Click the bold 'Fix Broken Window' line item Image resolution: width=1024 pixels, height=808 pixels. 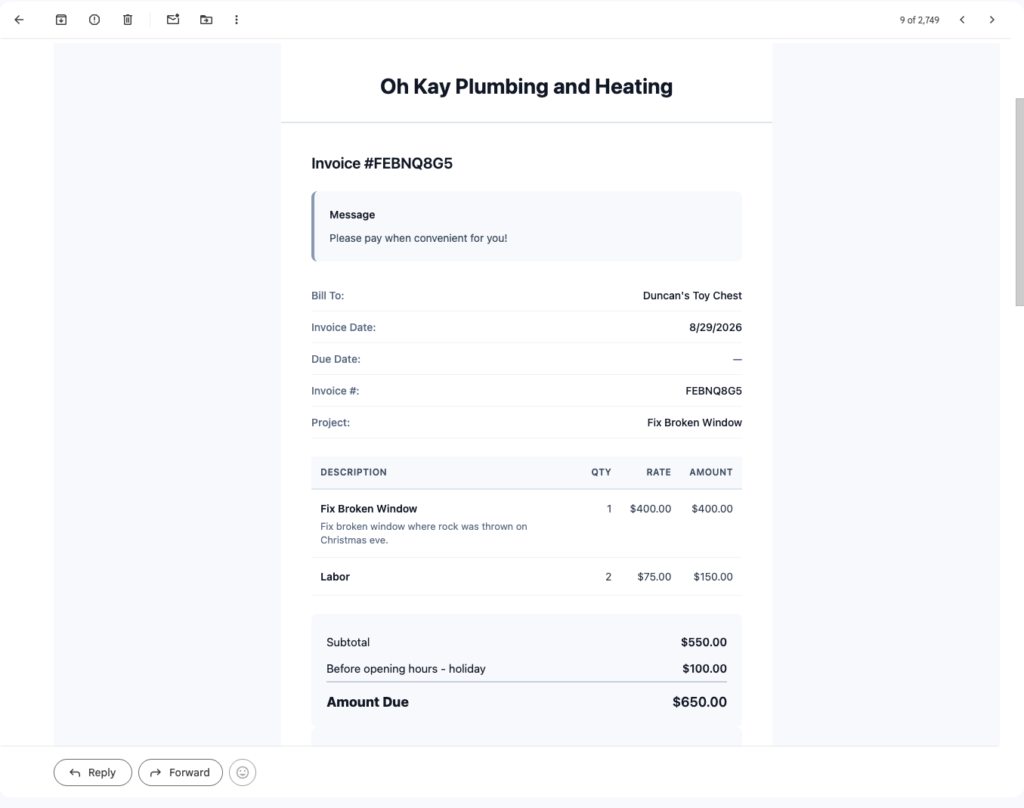pos(368,509)
